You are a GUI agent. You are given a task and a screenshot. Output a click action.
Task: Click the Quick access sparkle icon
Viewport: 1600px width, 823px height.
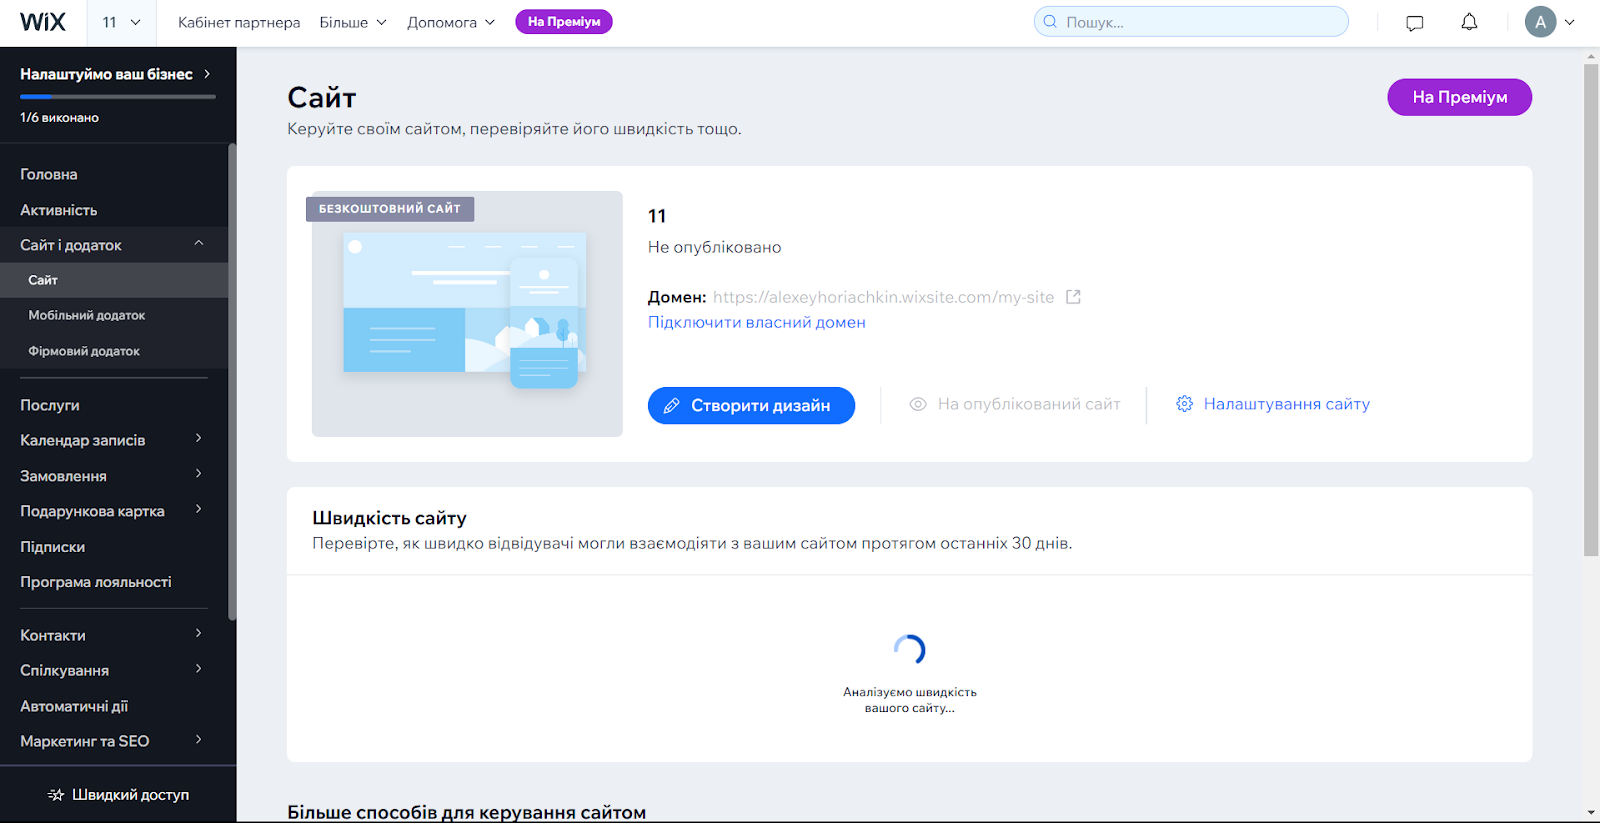click(x=56, y=795)
